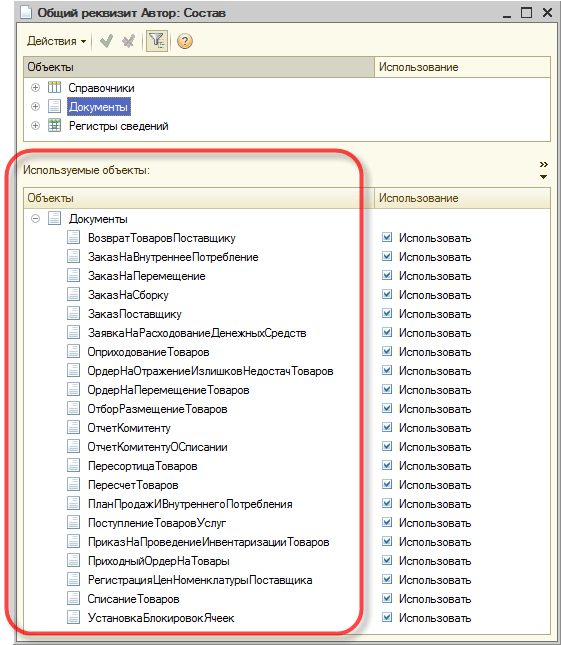Image resolution: width=561 pixels, height=645 pixels.
Task: Click the lower Использование column header
Action: (x=462, y=198)
